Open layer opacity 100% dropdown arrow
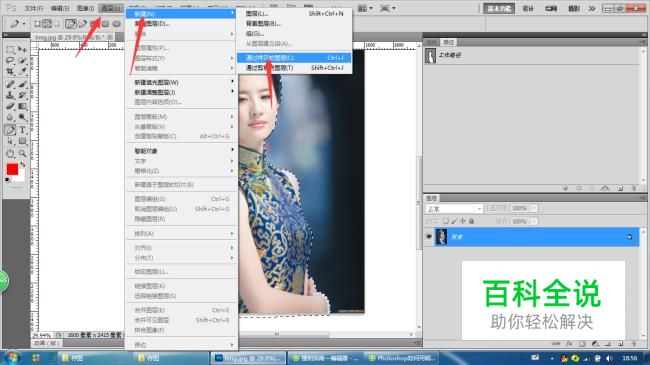The height and width of the screenshot is (365, 650). [534, 208]
